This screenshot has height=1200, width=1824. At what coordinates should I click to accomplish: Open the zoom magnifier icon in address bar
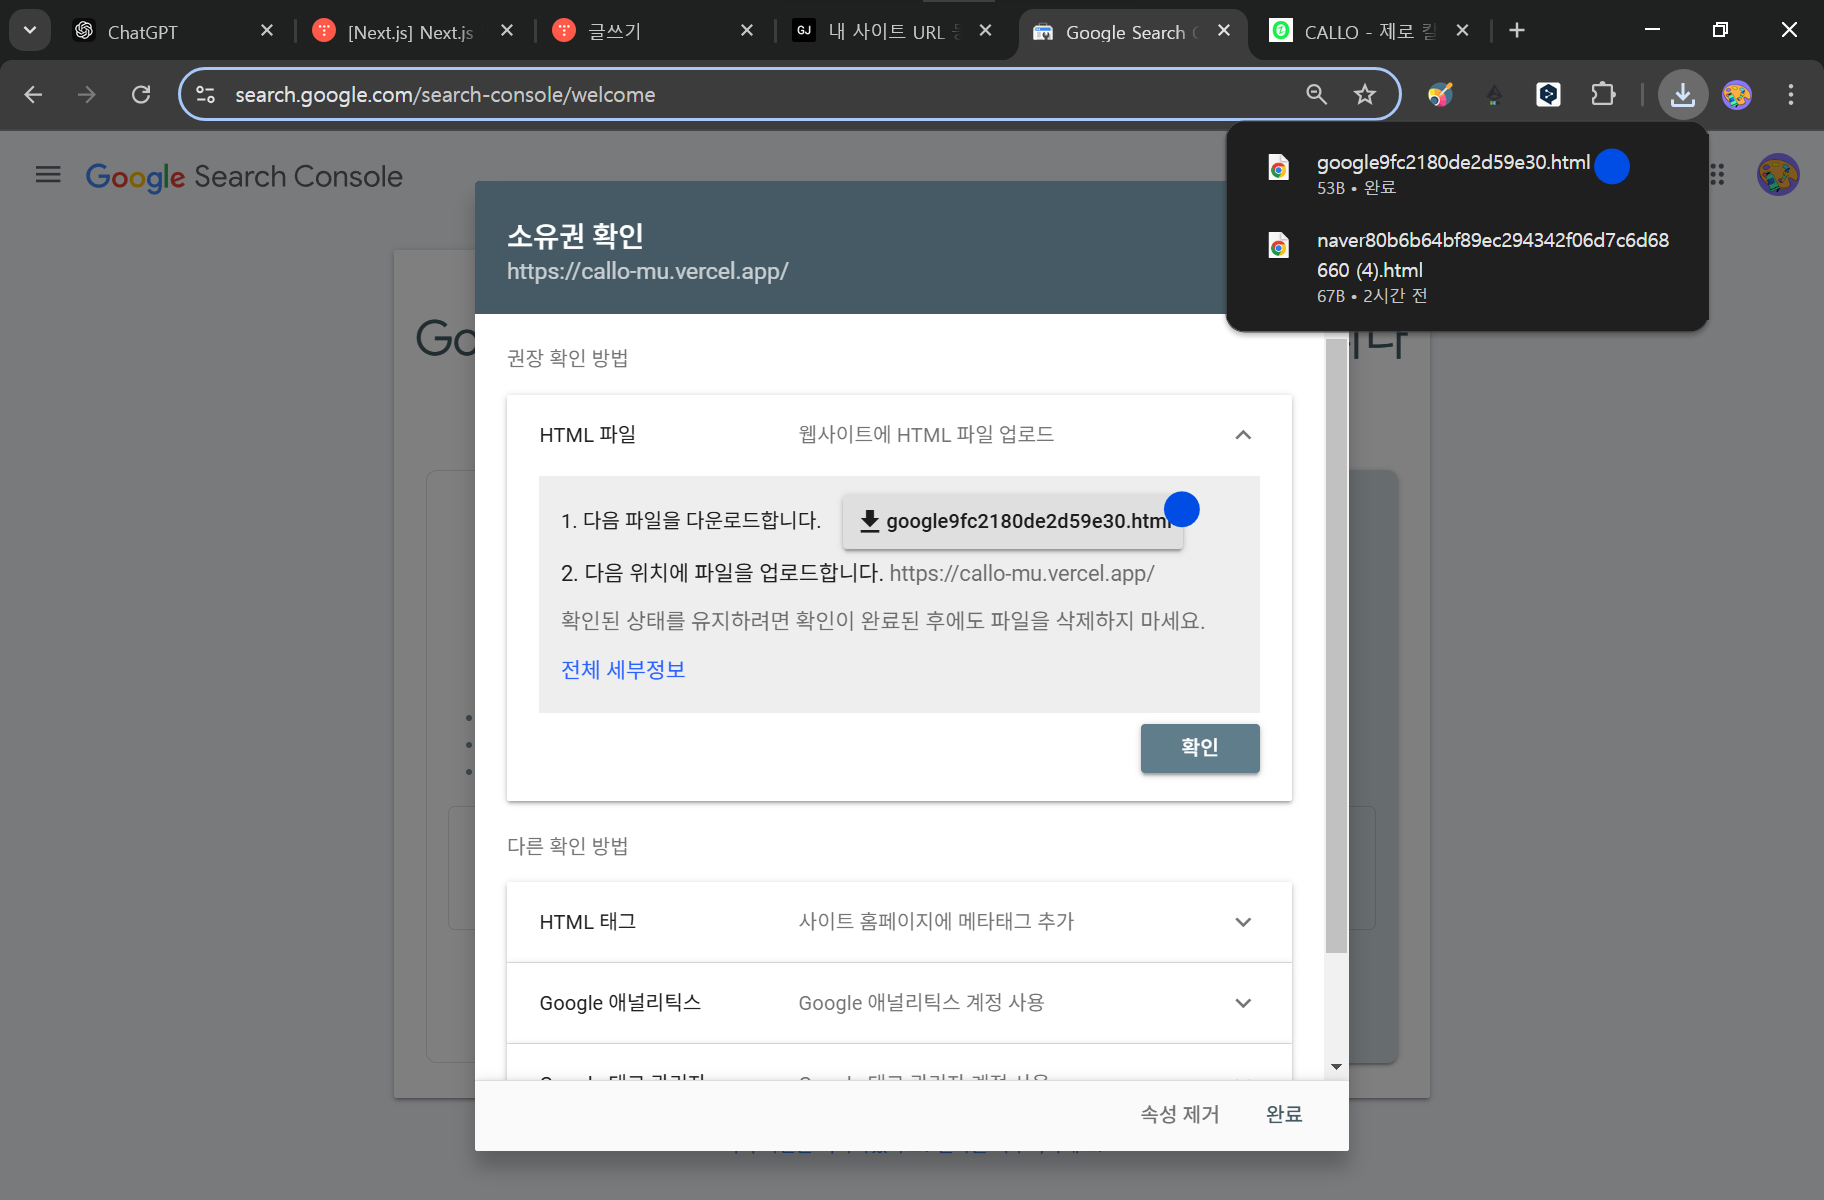point(1317,95)
